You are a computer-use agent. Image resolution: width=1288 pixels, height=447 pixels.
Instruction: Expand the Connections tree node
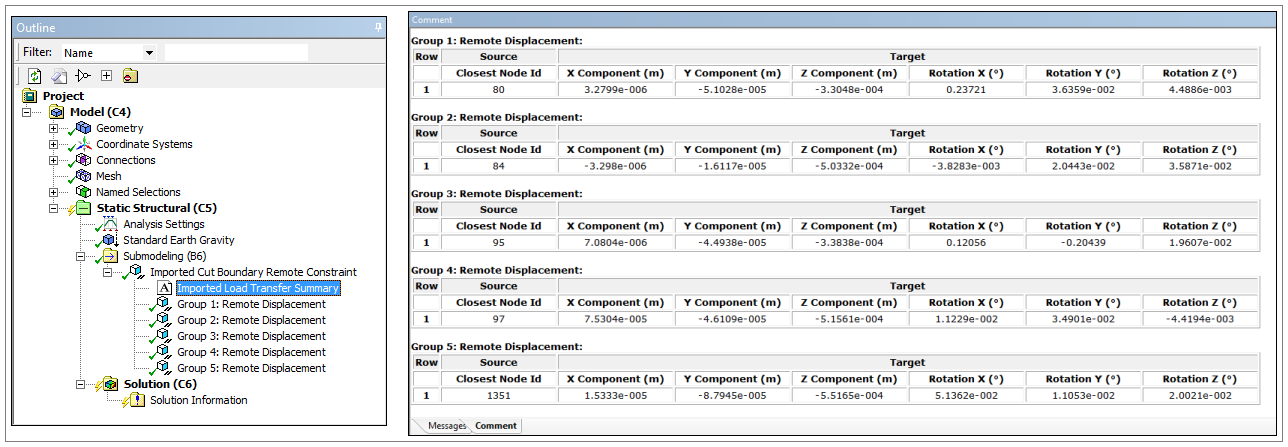tap(53, 160)
